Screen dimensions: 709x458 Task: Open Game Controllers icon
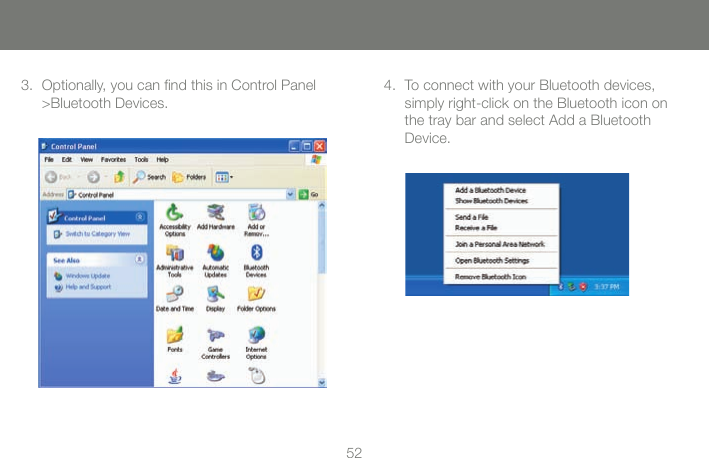[216, 343]
